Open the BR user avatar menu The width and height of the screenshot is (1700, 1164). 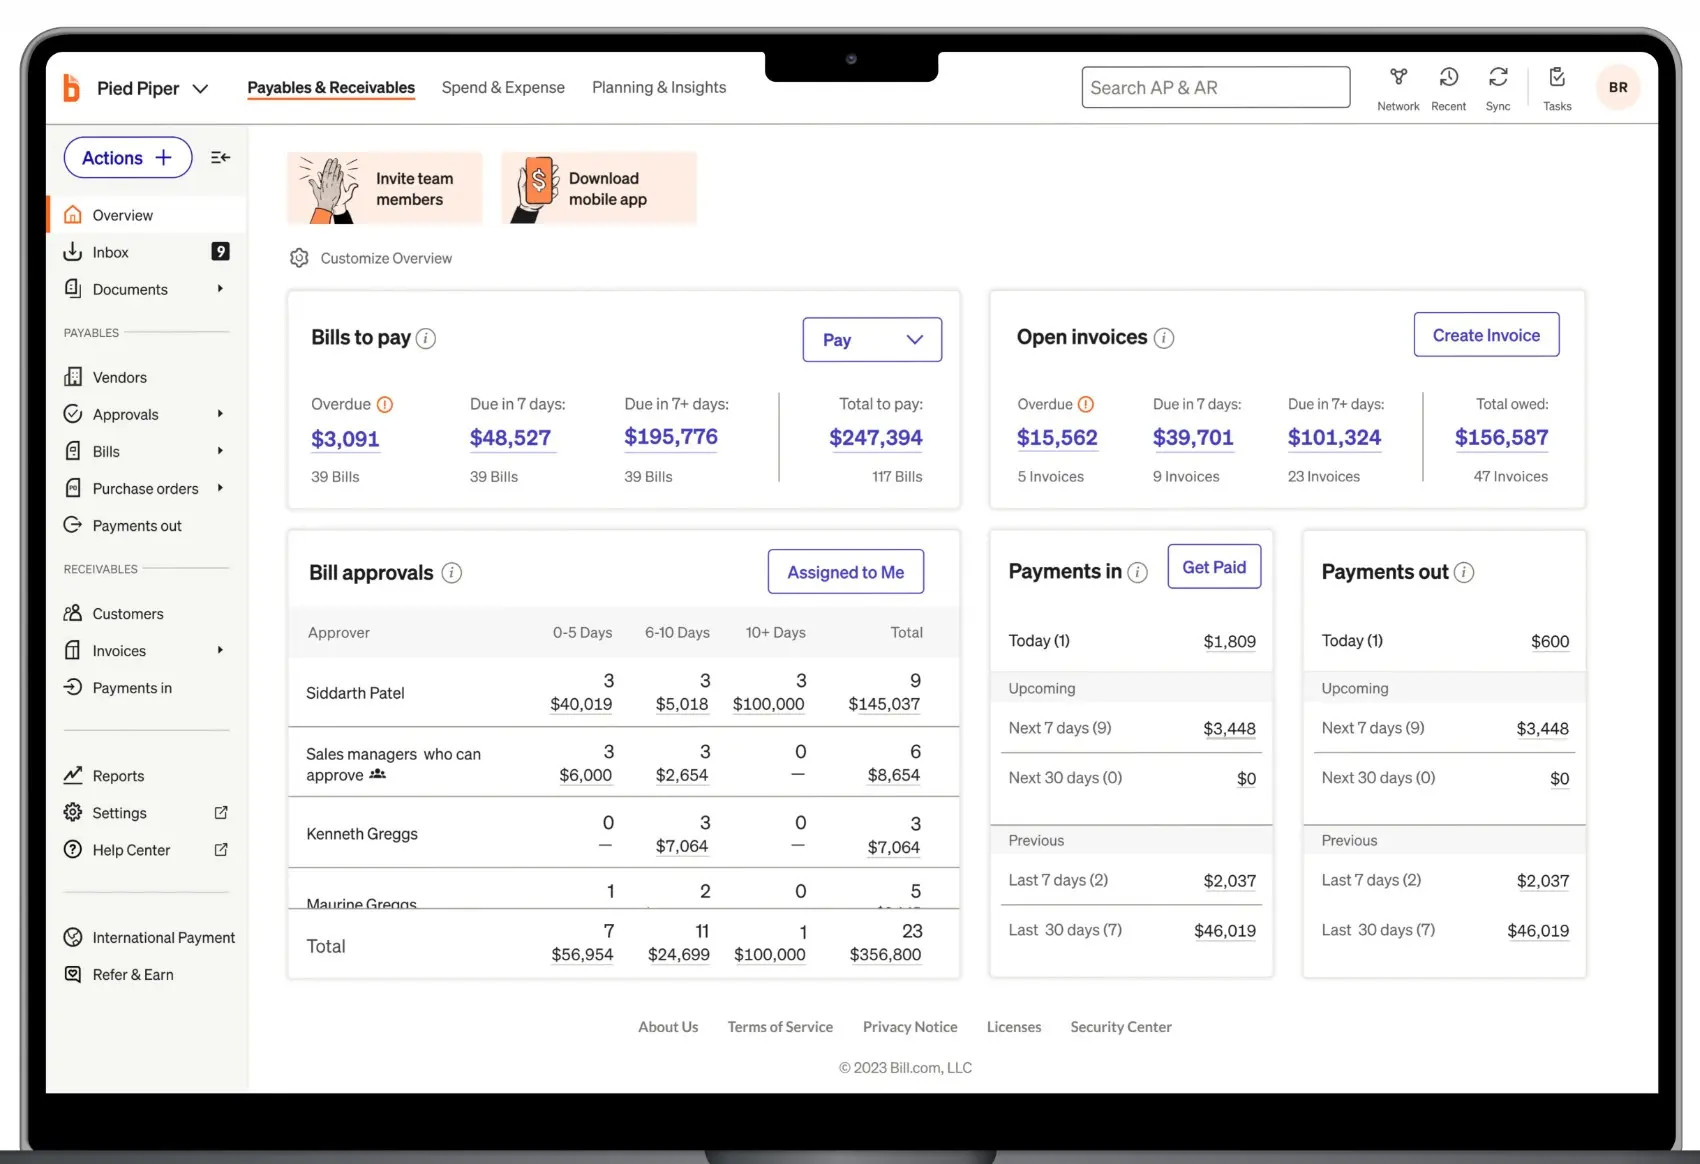pos(1618,87)
